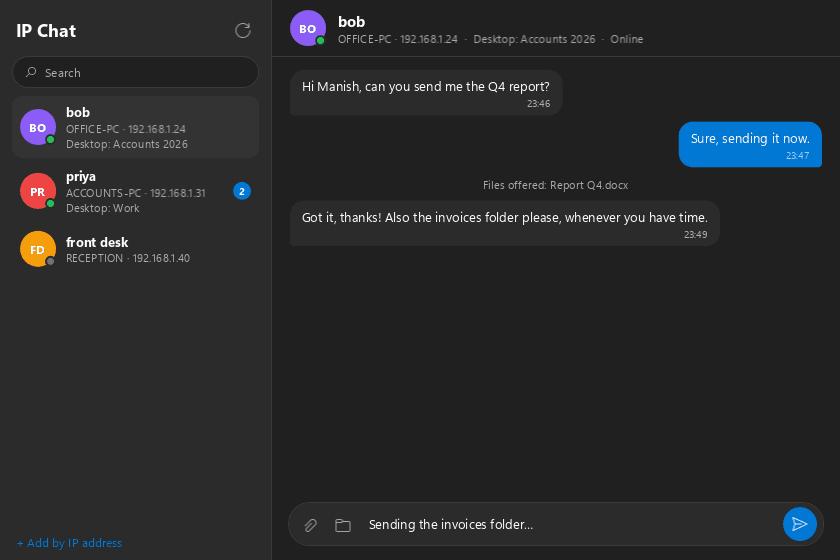Click 'Desktop: Work' under priya

[x=102, y=208]
